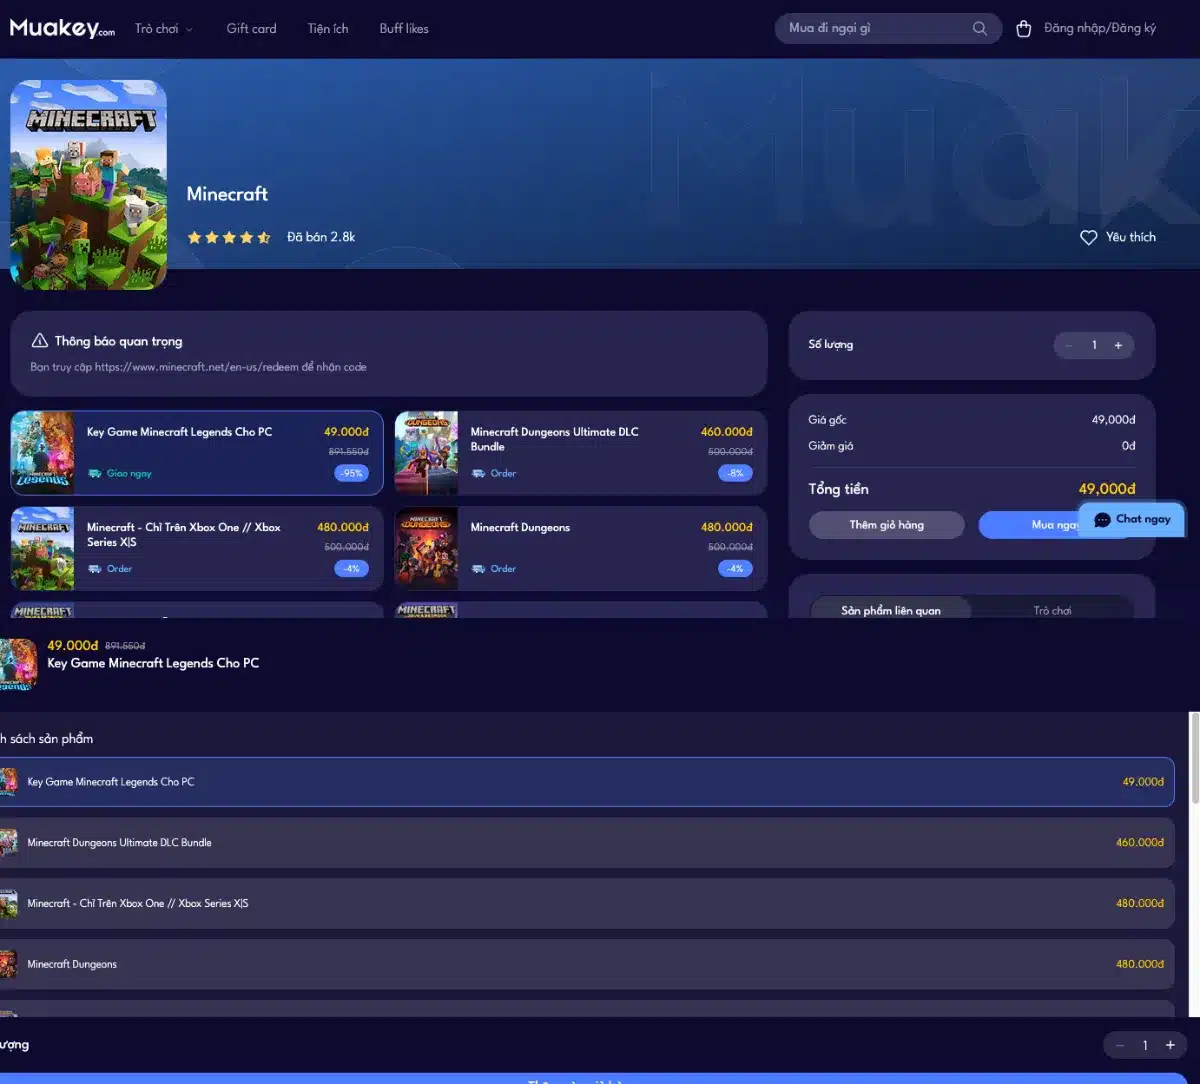
Task: Click the Minecraft cover art thumbnail
Action: click(88, 185)
